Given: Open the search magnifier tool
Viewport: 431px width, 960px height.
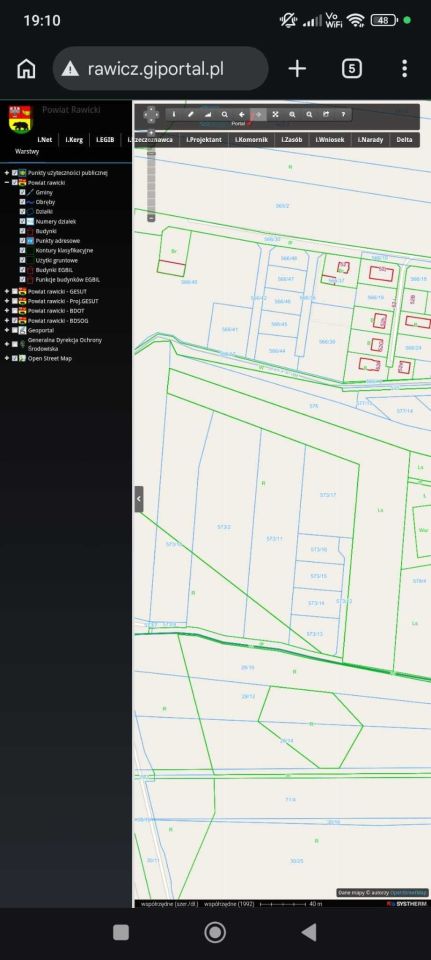Looking at the screenshot, I should [x=225, y=114].
